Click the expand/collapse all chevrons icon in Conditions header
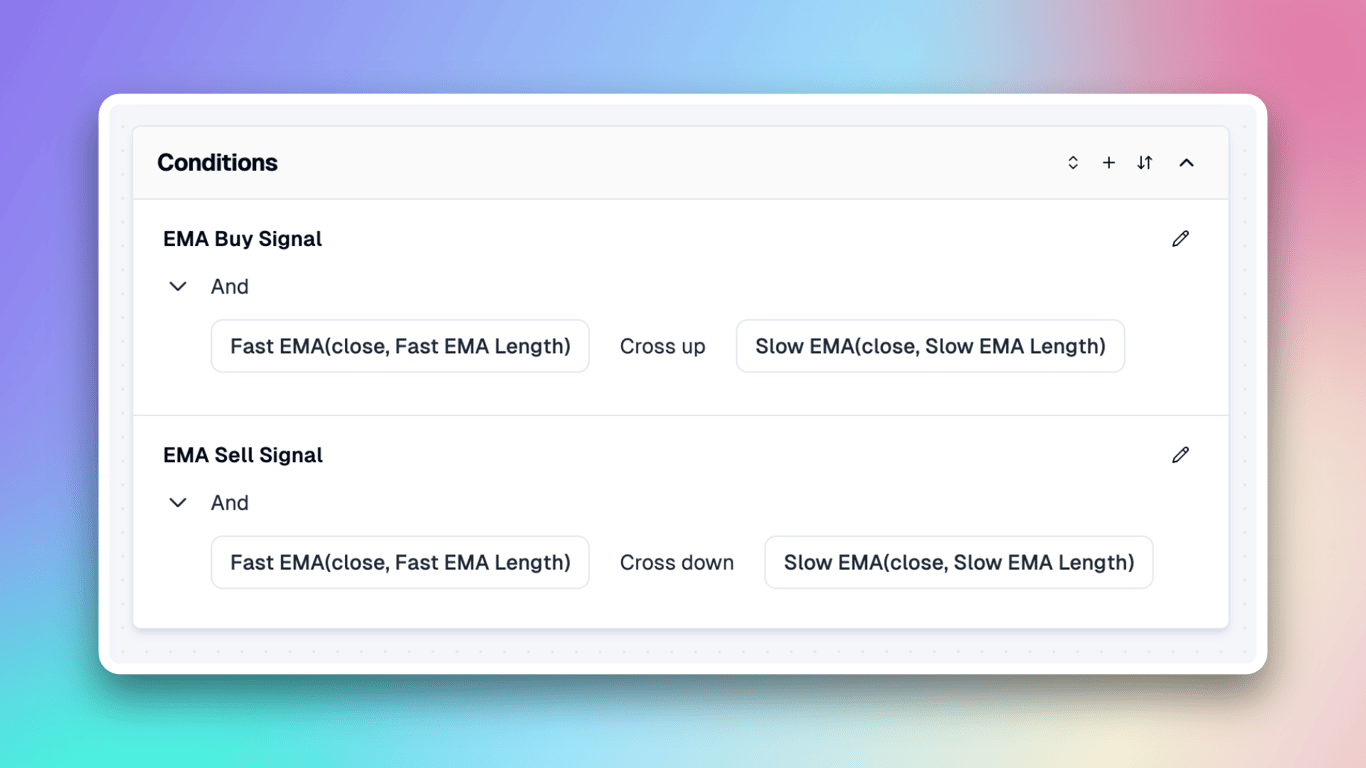The width and height of the screenshot is (1366, 768). click(1073, 163)
